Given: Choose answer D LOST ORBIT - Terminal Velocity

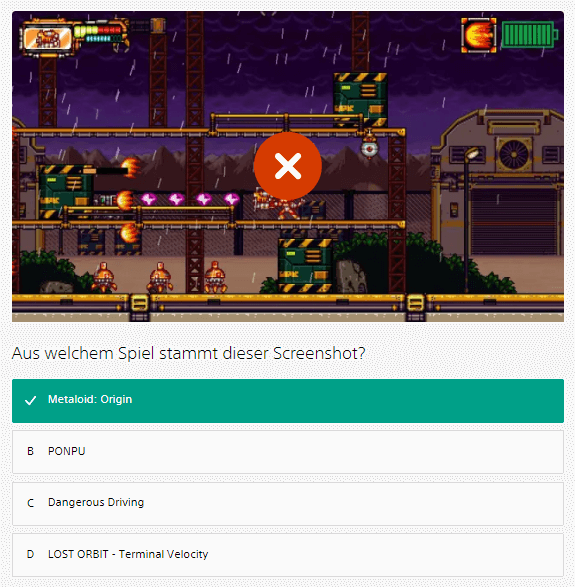Looking at the screenshot, I should (288, 555).
